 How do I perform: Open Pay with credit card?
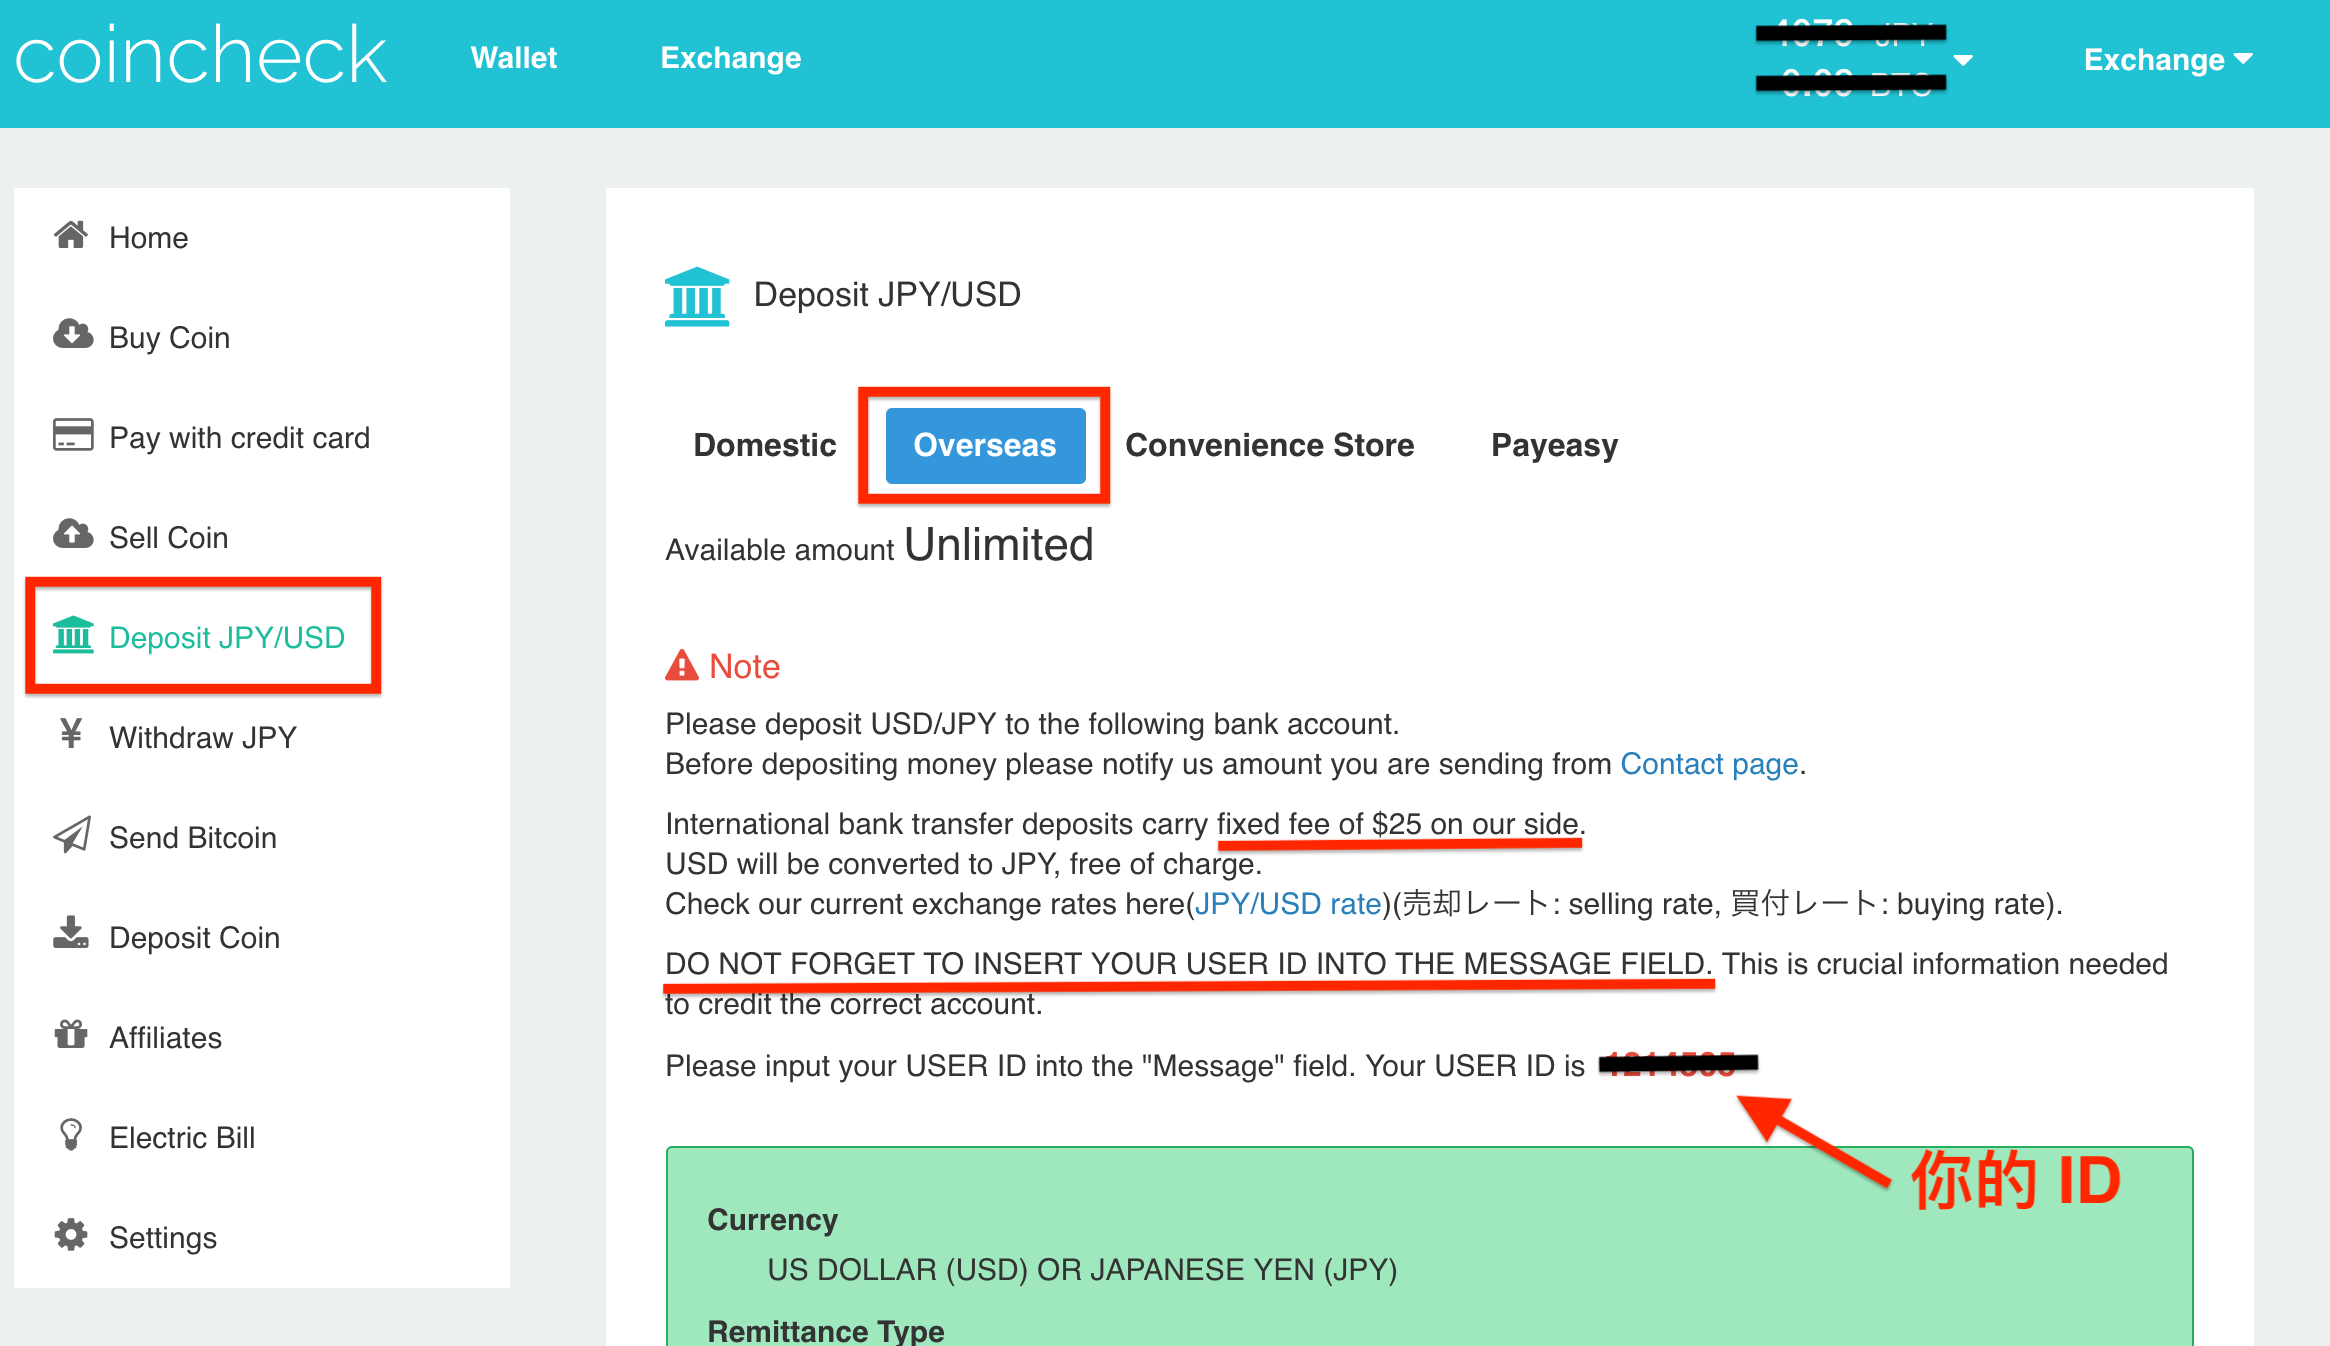click(239, 437)
